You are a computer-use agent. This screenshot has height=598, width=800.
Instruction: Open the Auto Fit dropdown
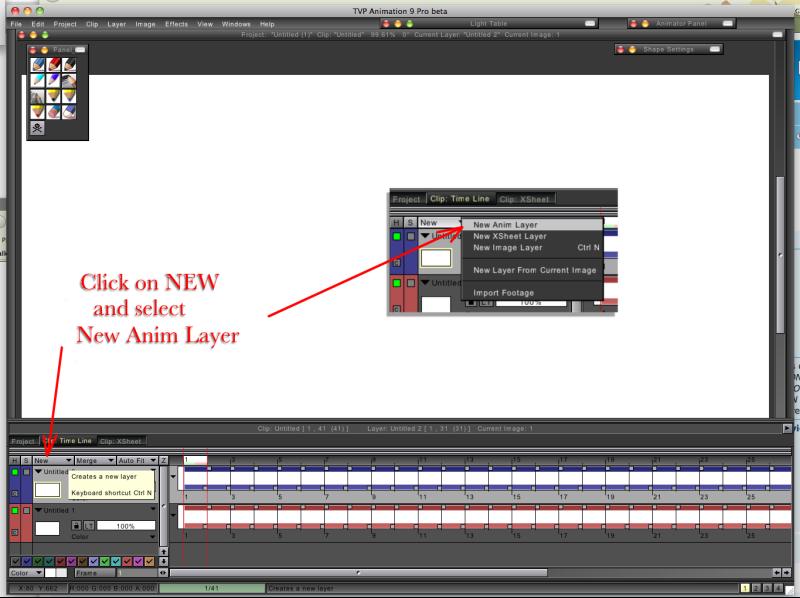tap(137, 460)
